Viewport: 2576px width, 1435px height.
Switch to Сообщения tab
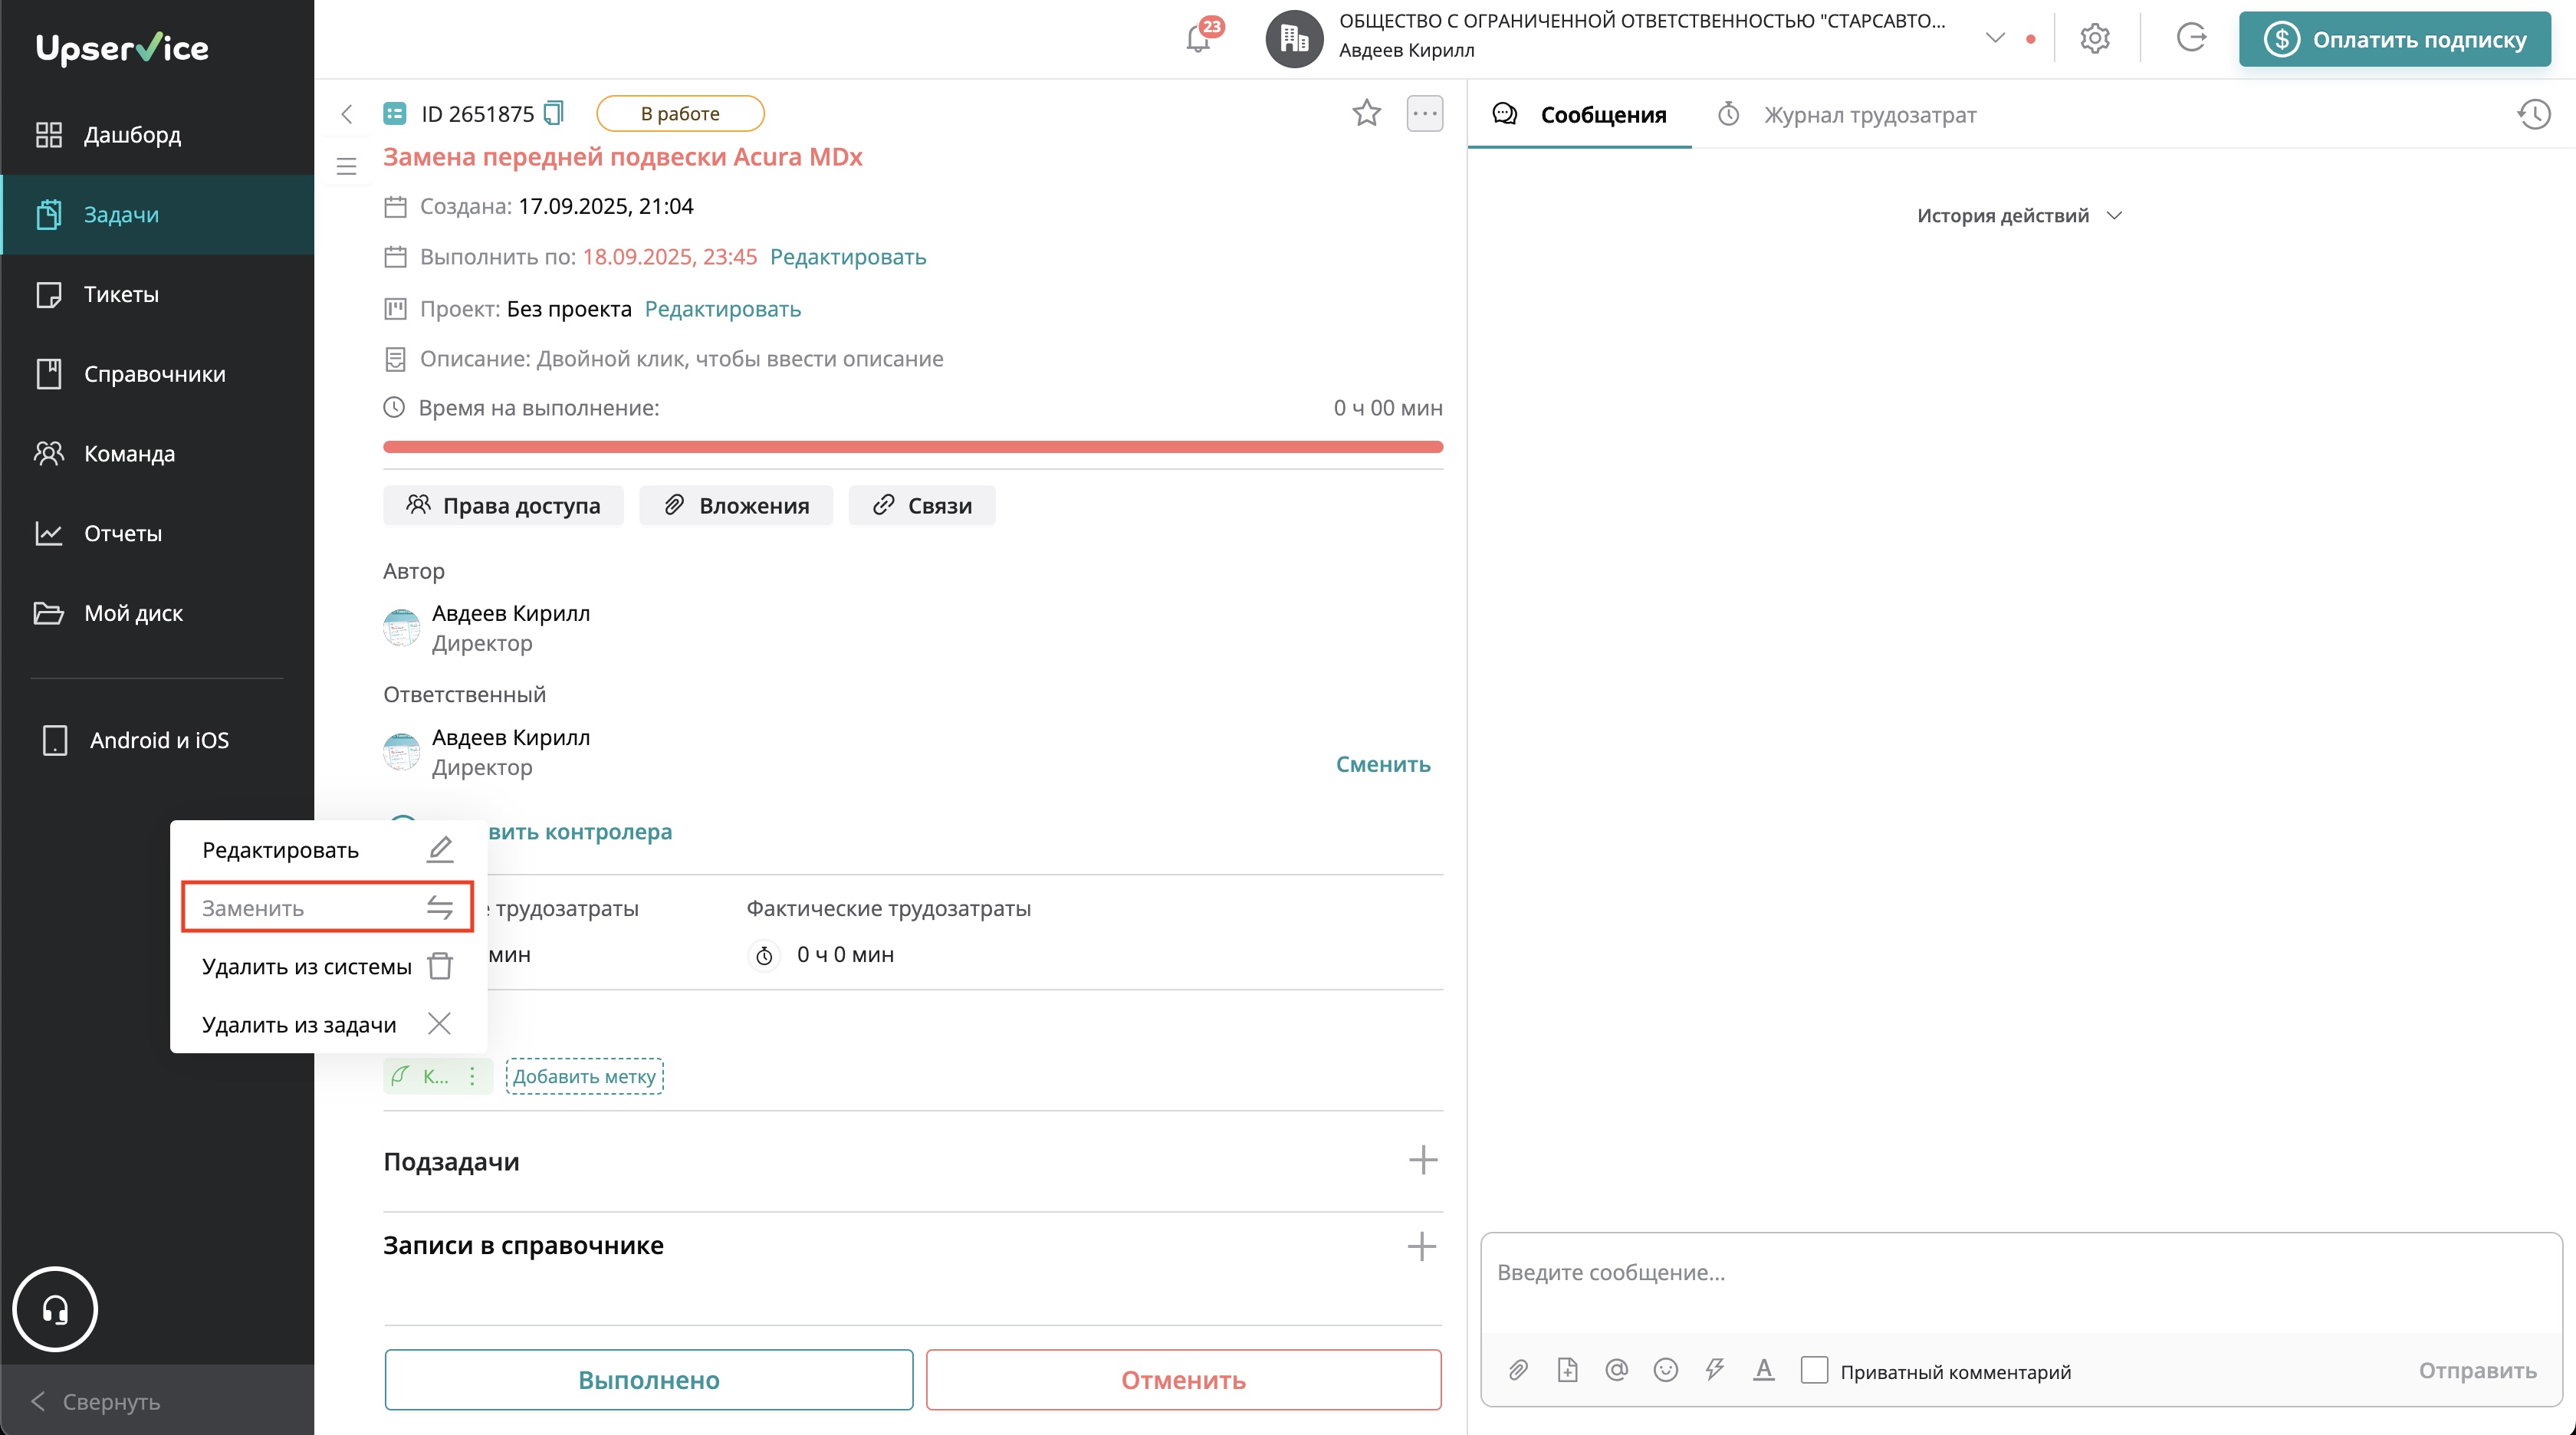click(x=1580, y=115)
